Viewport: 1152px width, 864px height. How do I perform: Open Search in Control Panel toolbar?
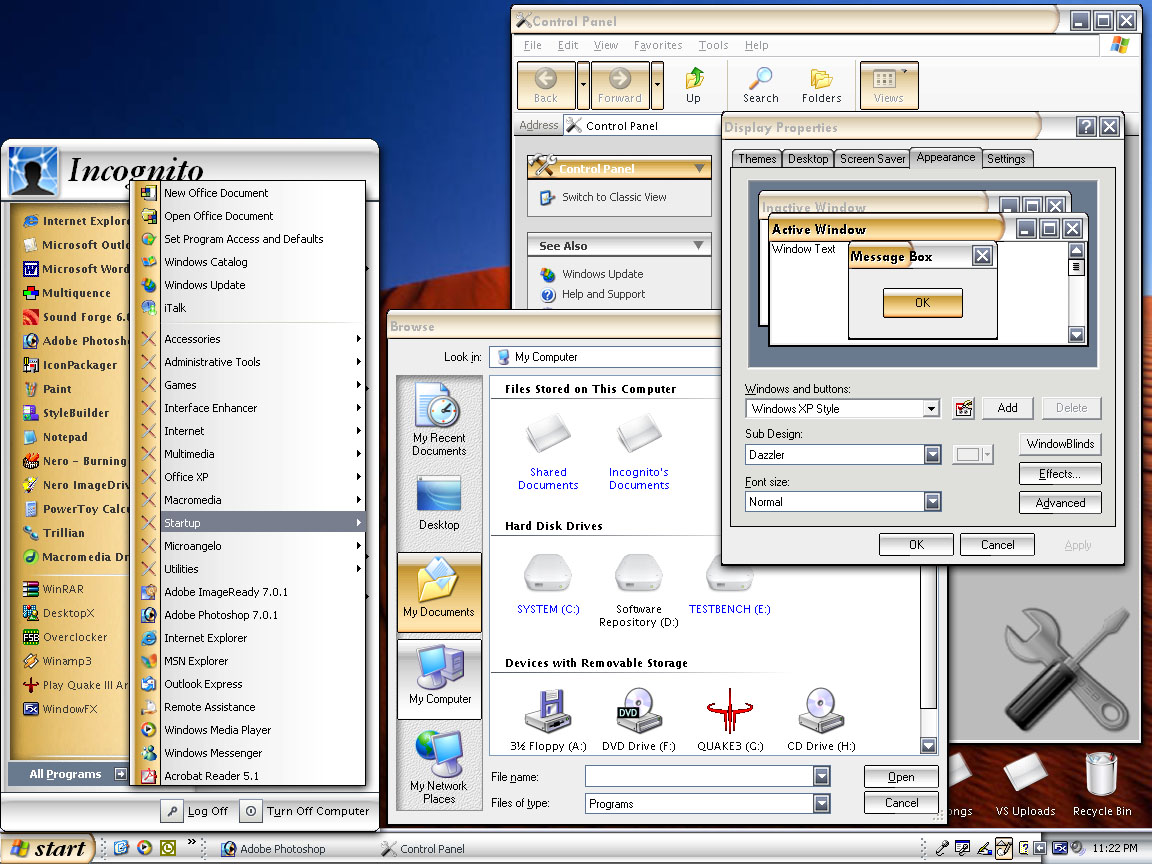point(760,85)
